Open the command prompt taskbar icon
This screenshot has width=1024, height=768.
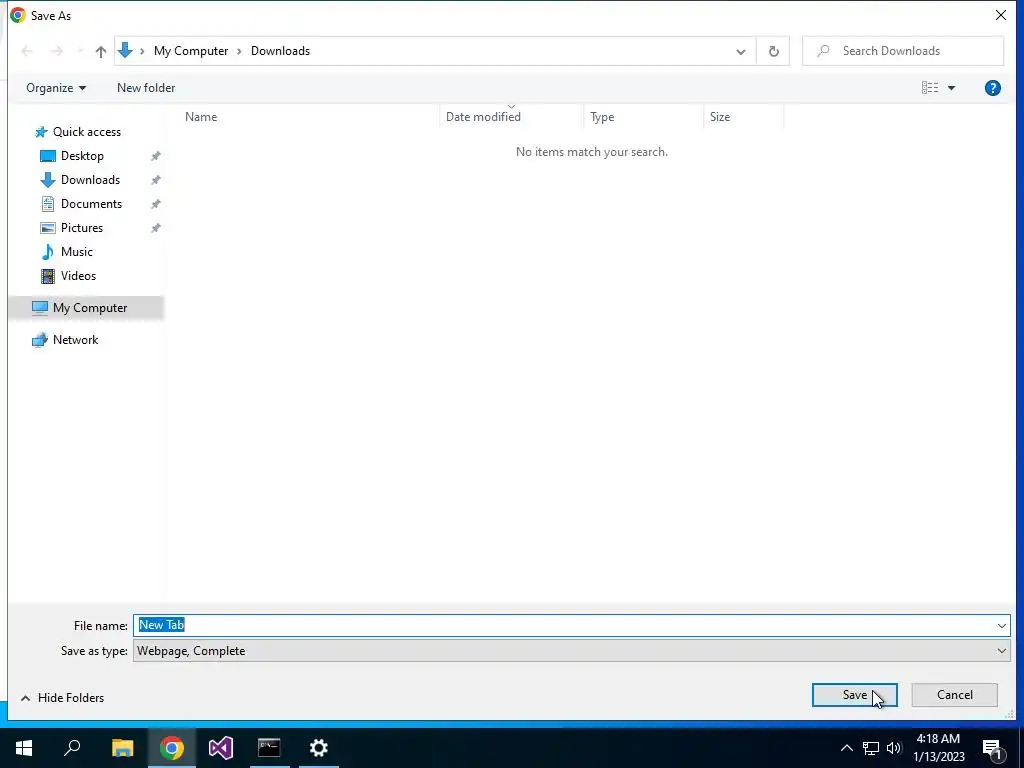click(x=269, y=748)
